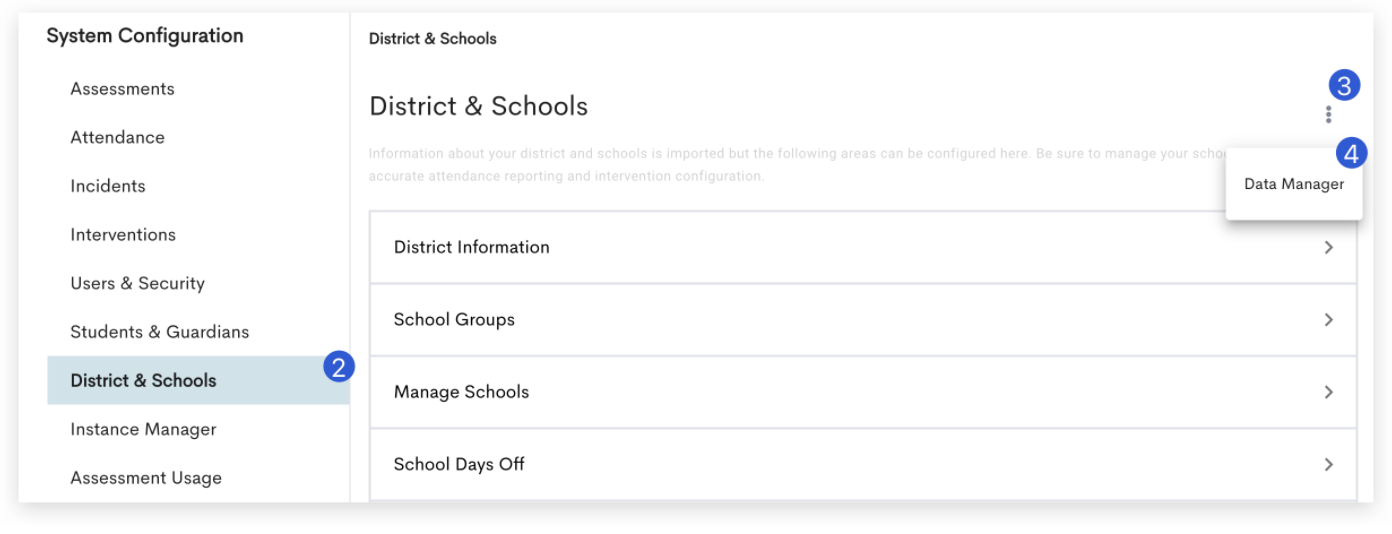
Task: Open the three-dot more options menu
Action: click(x=1328, y=115)
